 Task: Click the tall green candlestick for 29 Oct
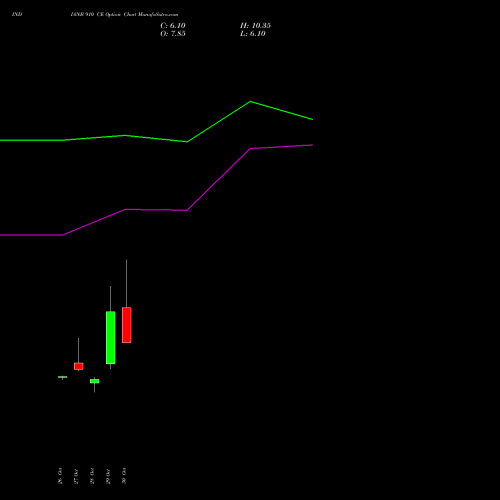tap(111, 337)
